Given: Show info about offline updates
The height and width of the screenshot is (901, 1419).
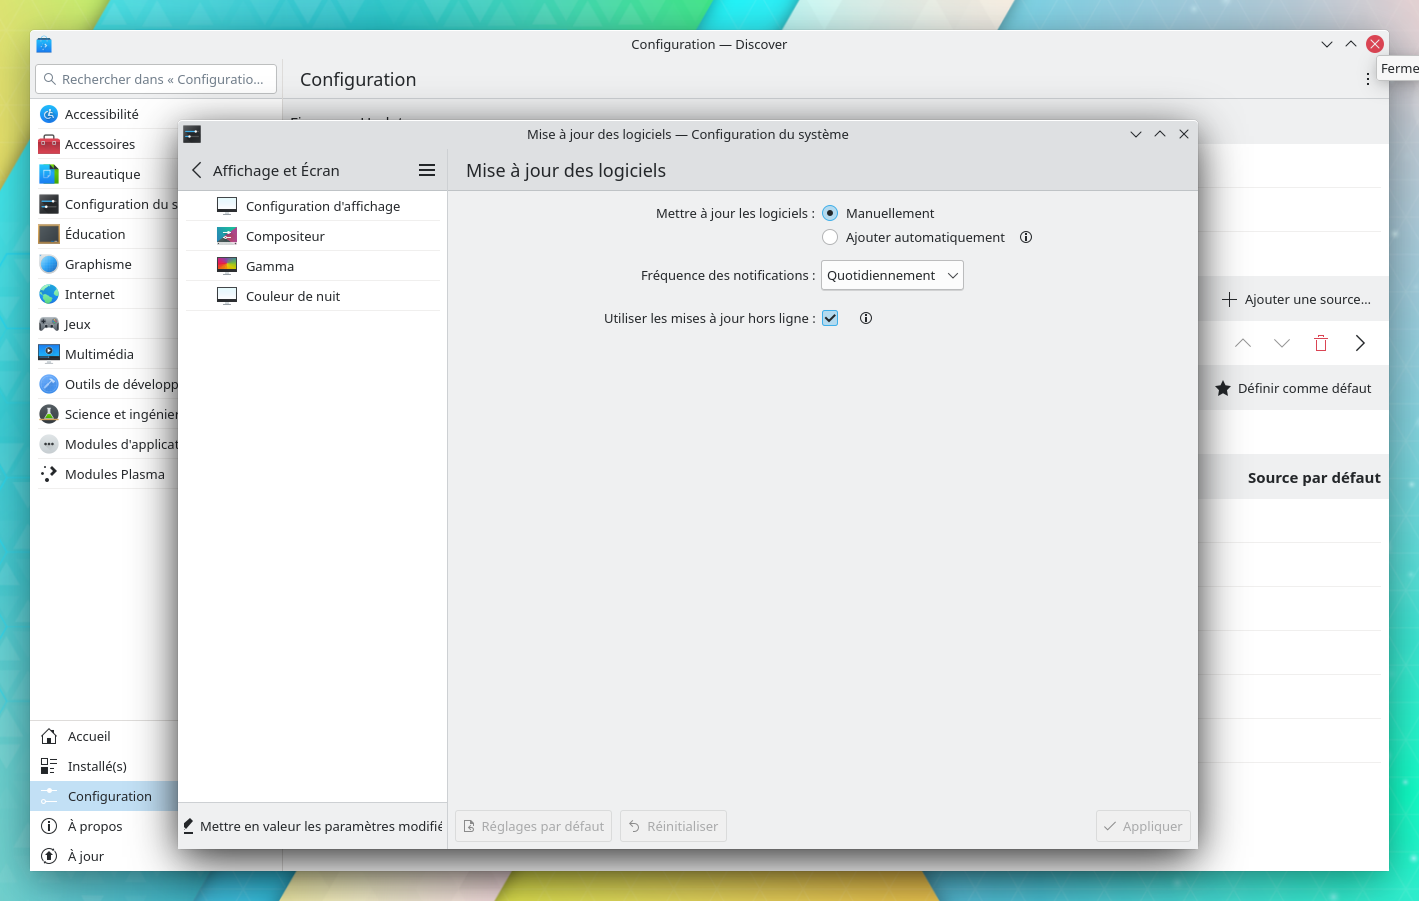Looking at the screenshot, I should 866,318.
